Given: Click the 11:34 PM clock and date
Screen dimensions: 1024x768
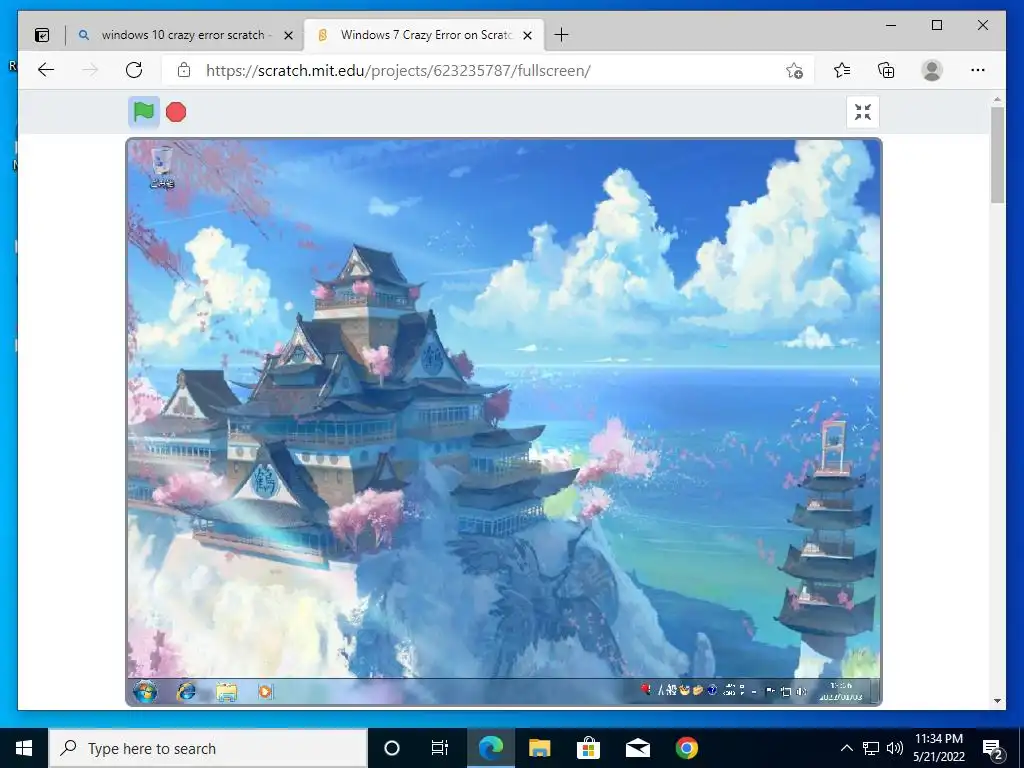Looking at the screenshot, I should click(x=939, y=748).
